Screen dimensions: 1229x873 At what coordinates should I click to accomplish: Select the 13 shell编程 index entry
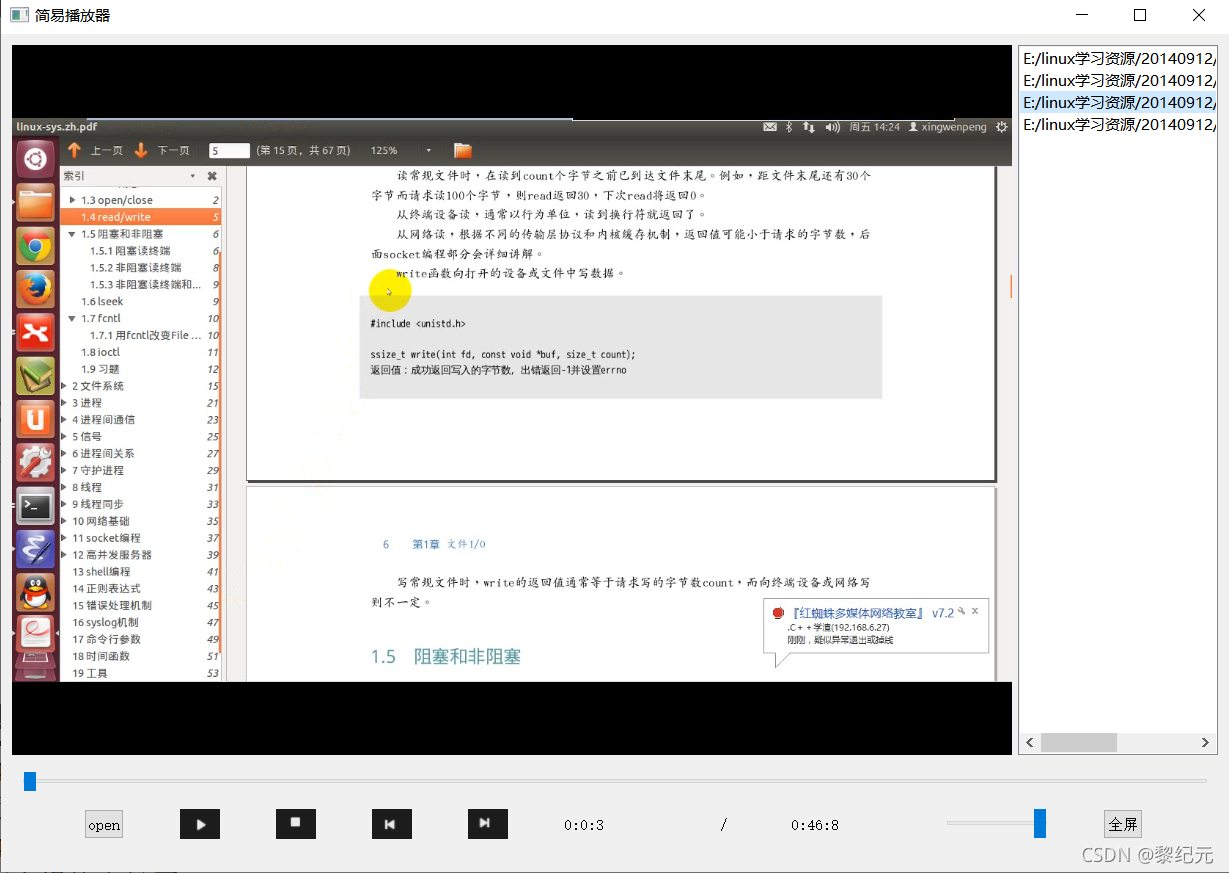(x=101, y=572)
